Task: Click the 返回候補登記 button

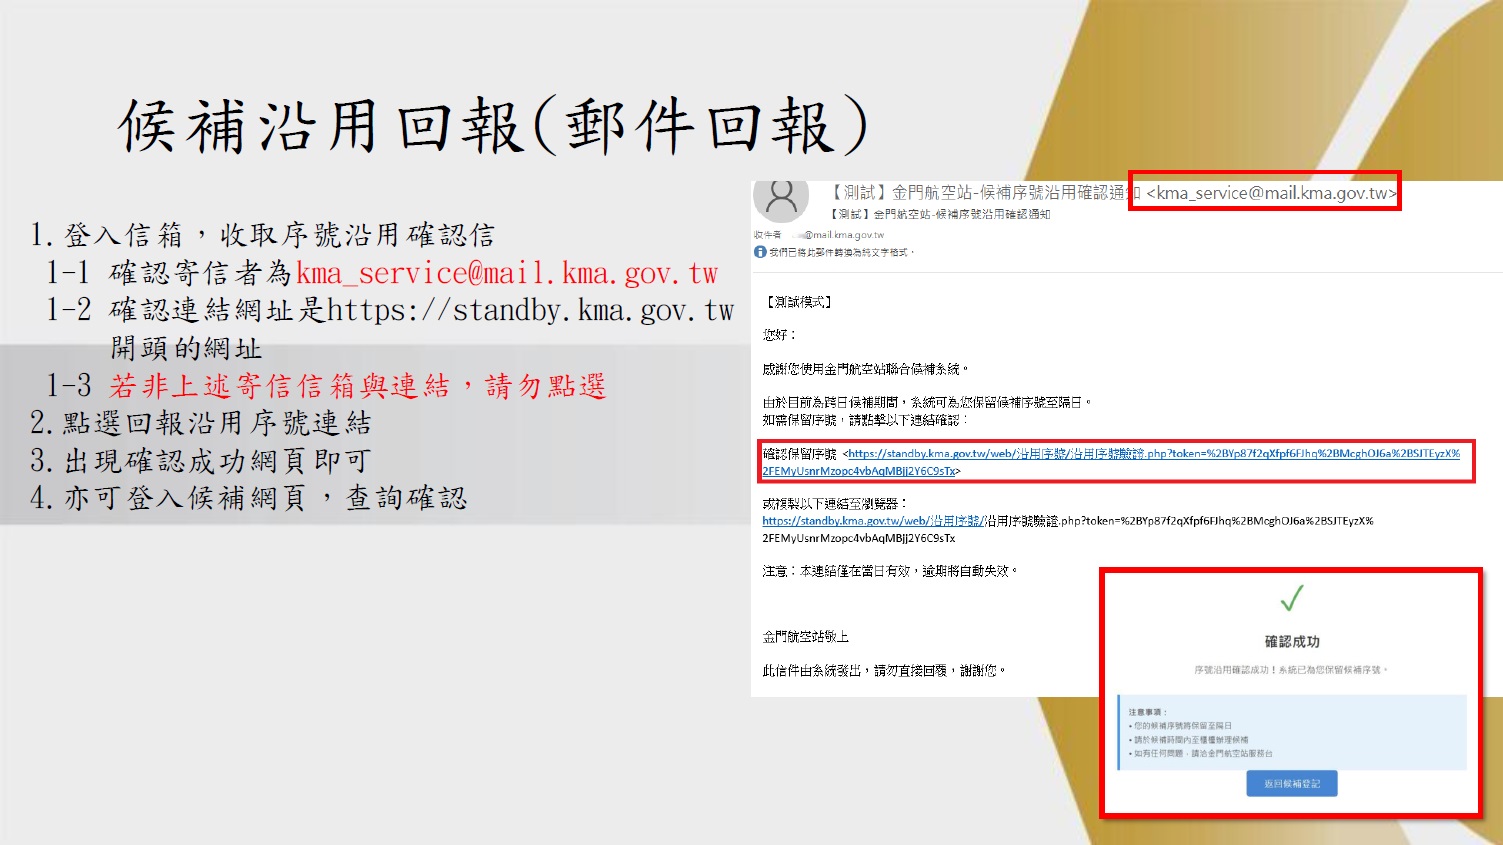Action: coord(1291,784)
